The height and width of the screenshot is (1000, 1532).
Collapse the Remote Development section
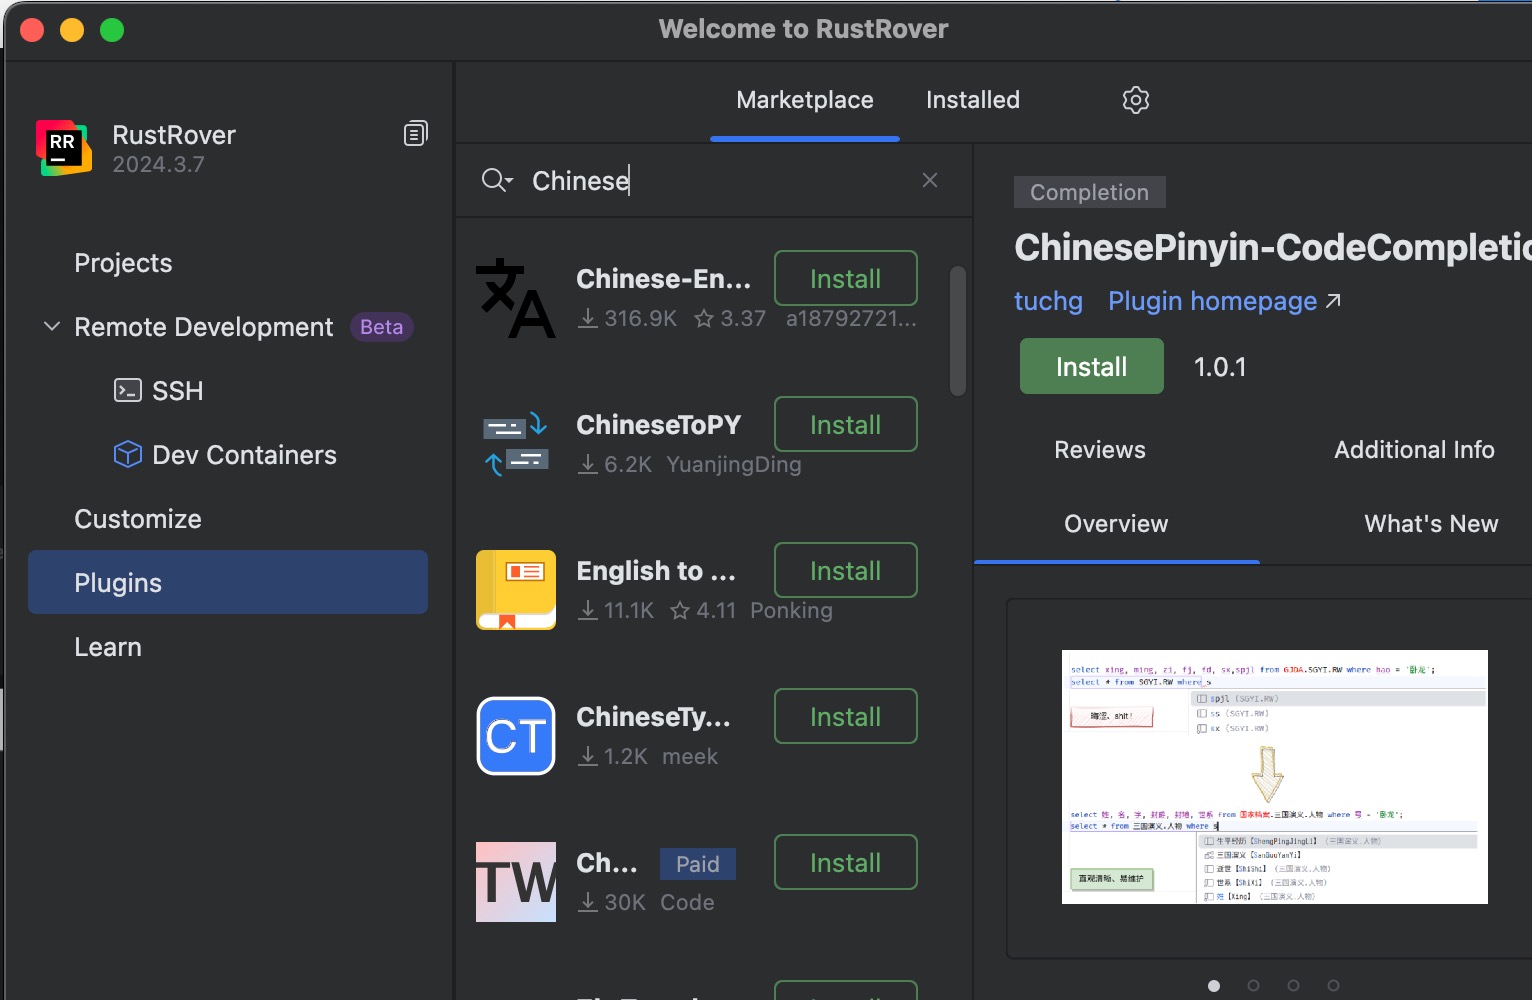[x=52, y=327]
